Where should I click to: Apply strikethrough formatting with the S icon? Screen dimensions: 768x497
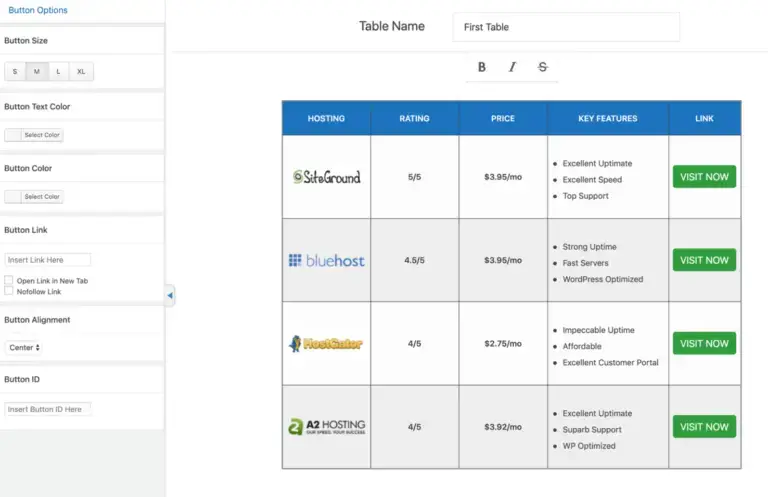[542, 67]
